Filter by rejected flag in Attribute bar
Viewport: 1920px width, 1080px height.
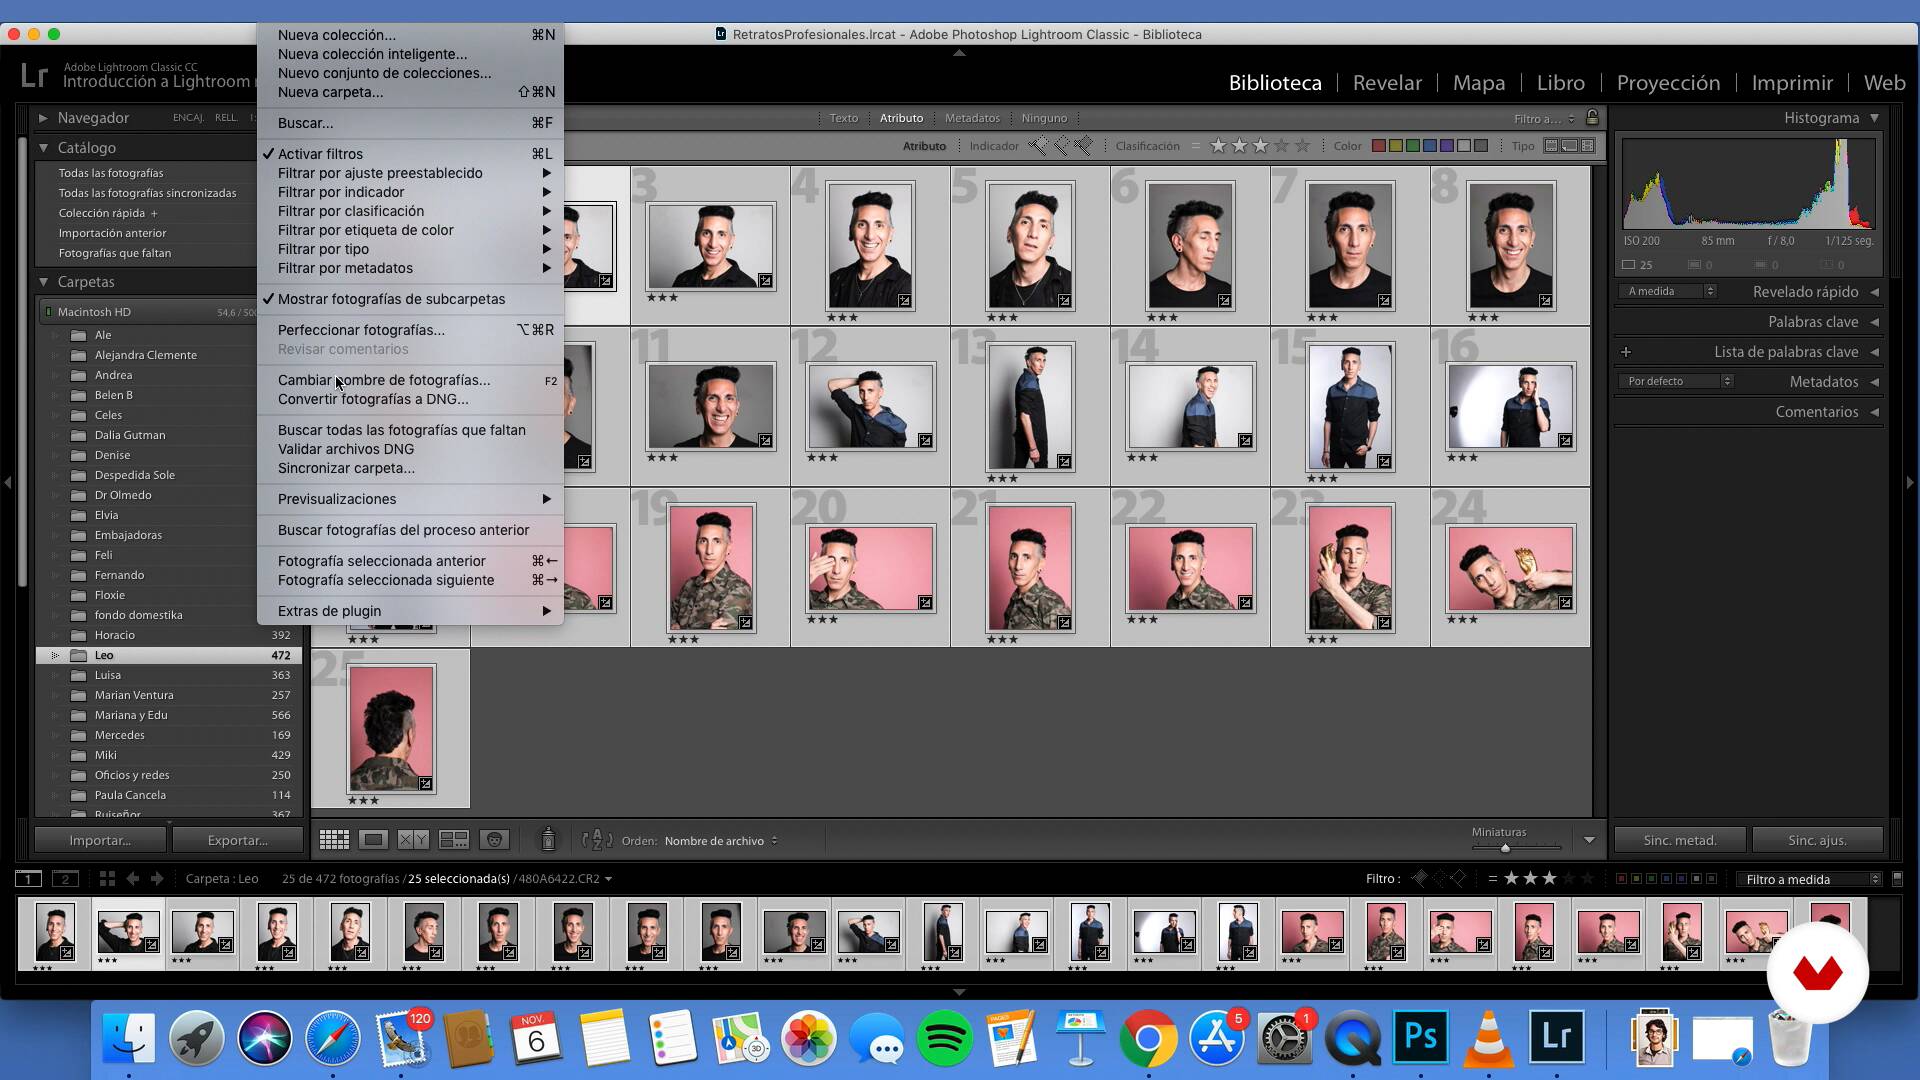coord(1083,146)
